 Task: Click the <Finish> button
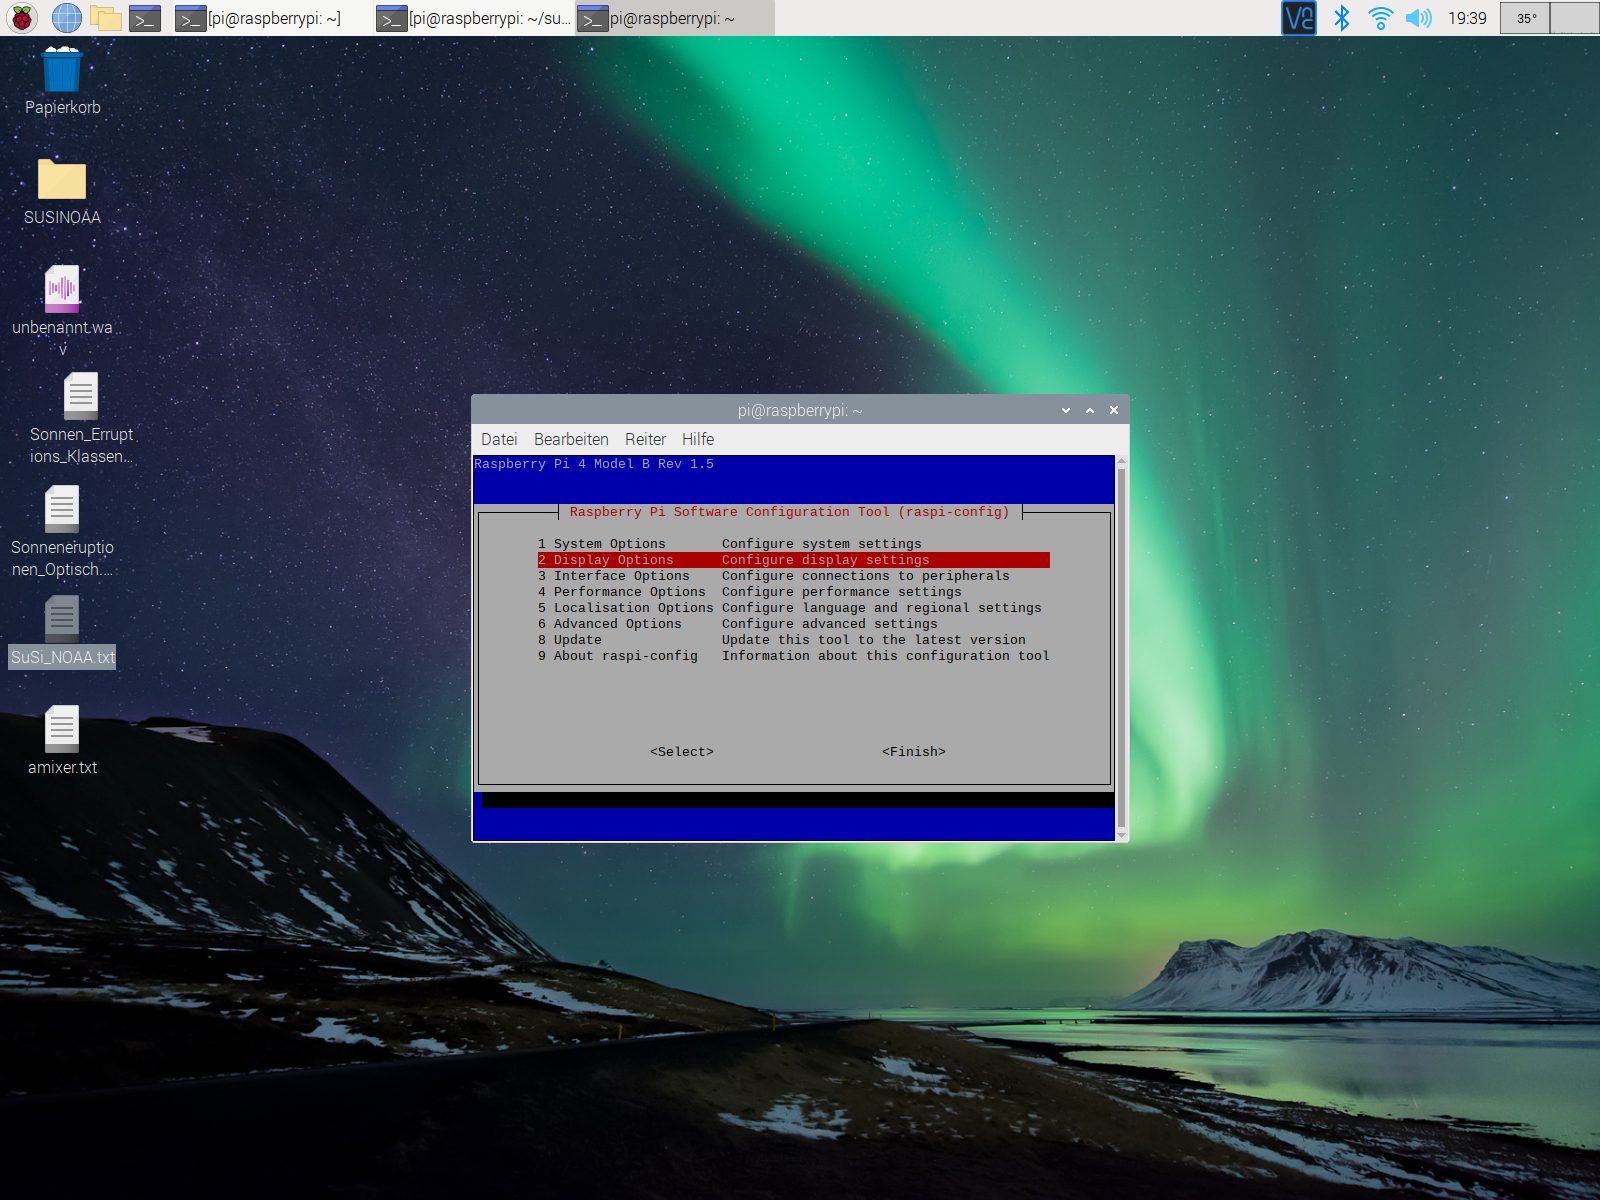(x=914, y=752)
